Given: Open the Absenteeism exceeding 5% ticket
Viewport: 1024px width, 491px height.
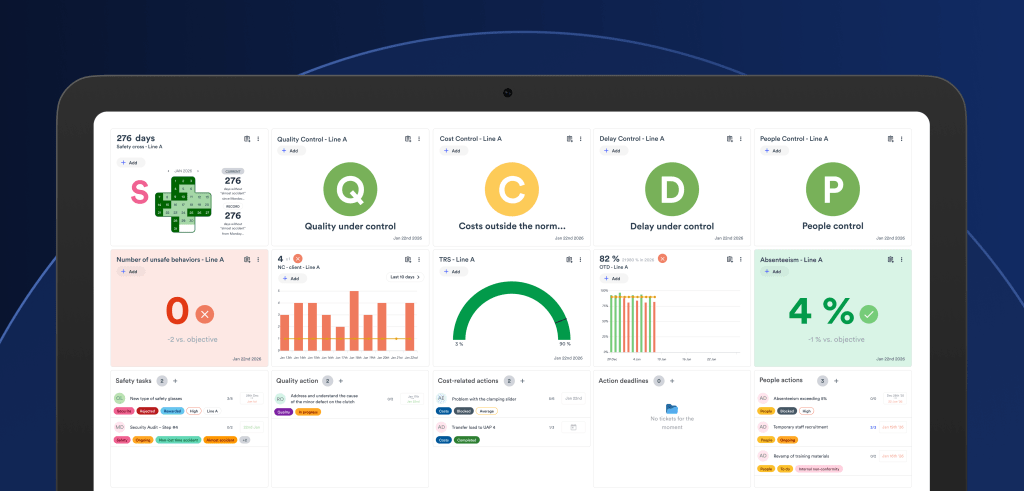Looking at the screenshot, I should (800, 398).
